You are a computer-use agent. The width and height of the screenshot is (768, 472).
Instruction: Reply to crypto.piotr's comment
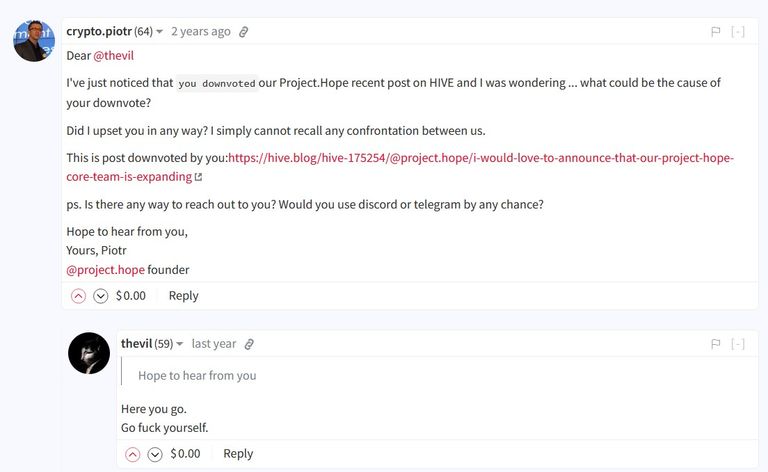click(x=184, y=296)
